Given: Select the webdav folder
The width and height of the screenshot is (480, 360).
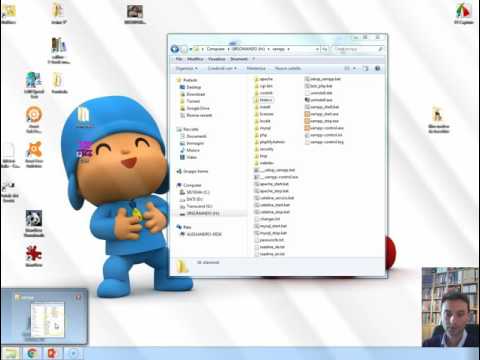Looking at the screenshot, I should [264, 163].
